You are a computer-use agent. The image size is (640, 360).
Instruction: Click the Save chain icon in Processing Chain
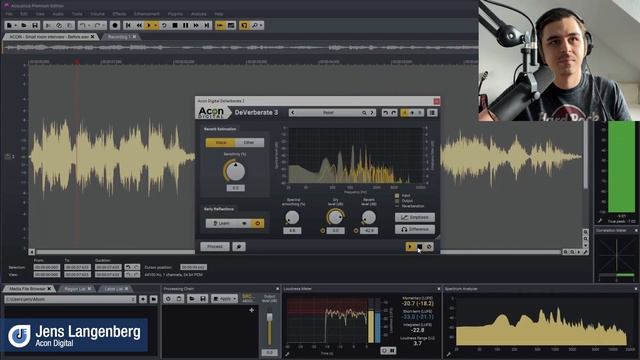click(203, 299)
